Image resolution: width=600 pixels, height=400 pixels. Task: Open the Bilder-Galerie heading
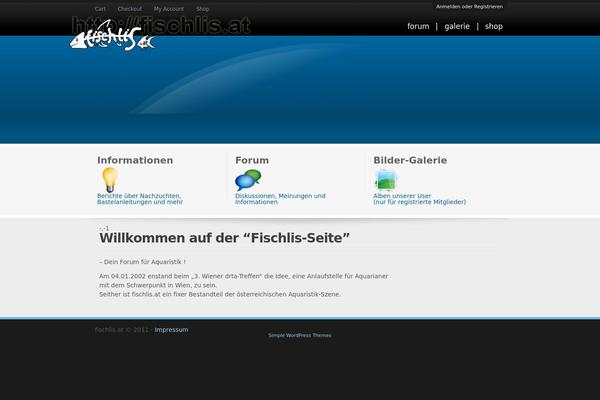coord(410,160)
